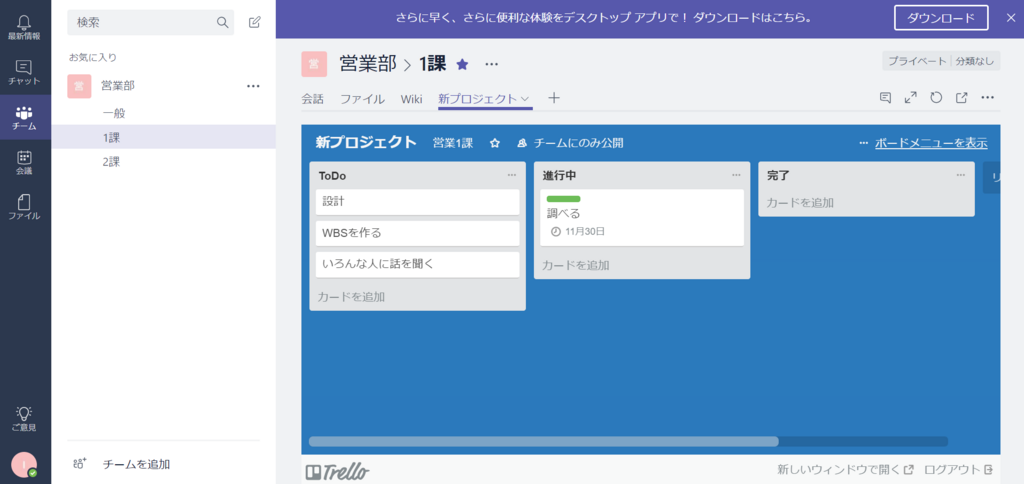1024x484 pixels.
Task: Click the 営業1課 team label on board
Action: pyautogui.click(x=453, y=143)
